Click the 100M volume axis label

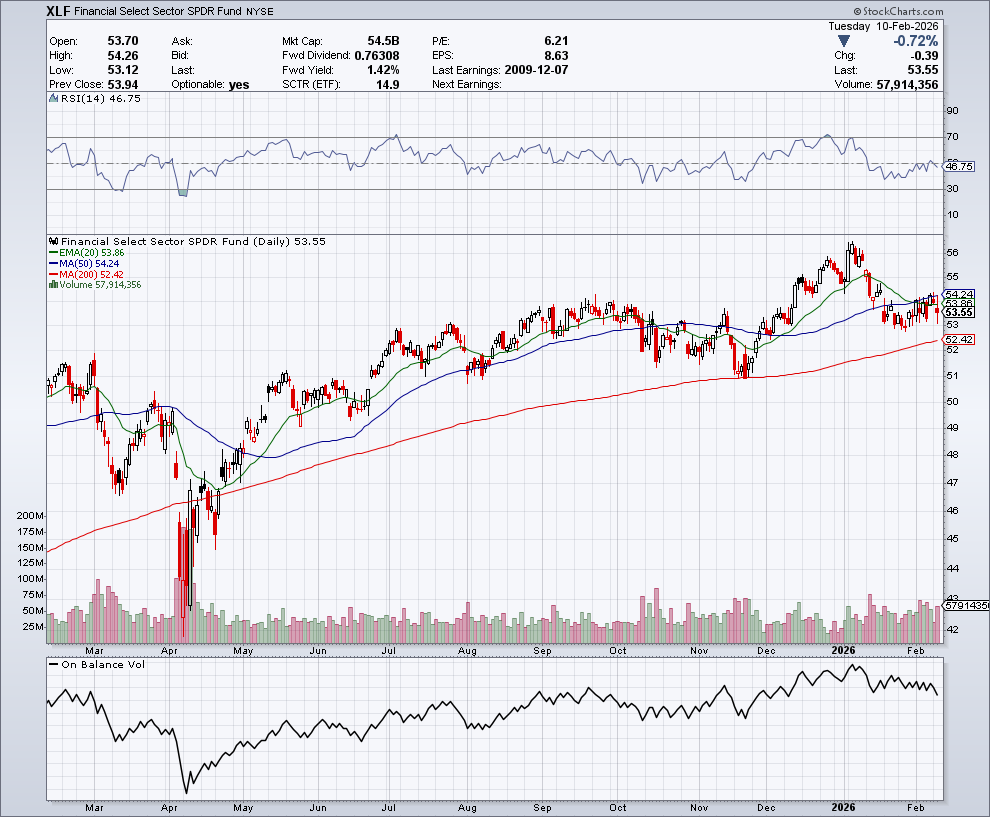click(30, 579)
